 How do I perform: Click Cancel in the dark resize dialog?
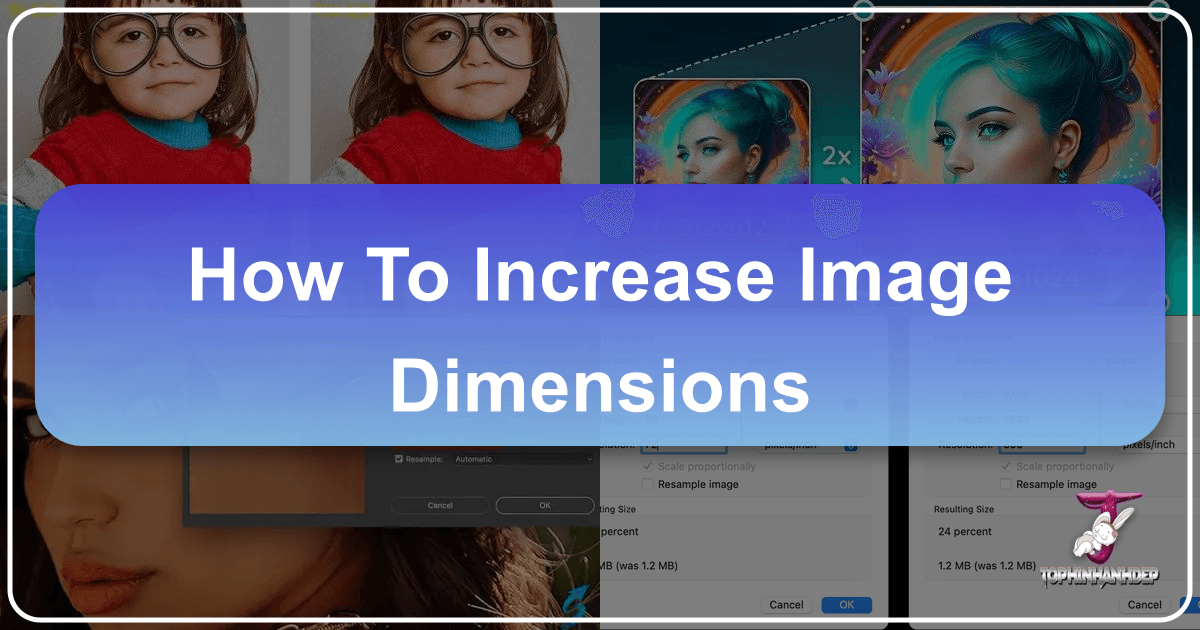tap(440, 505)
